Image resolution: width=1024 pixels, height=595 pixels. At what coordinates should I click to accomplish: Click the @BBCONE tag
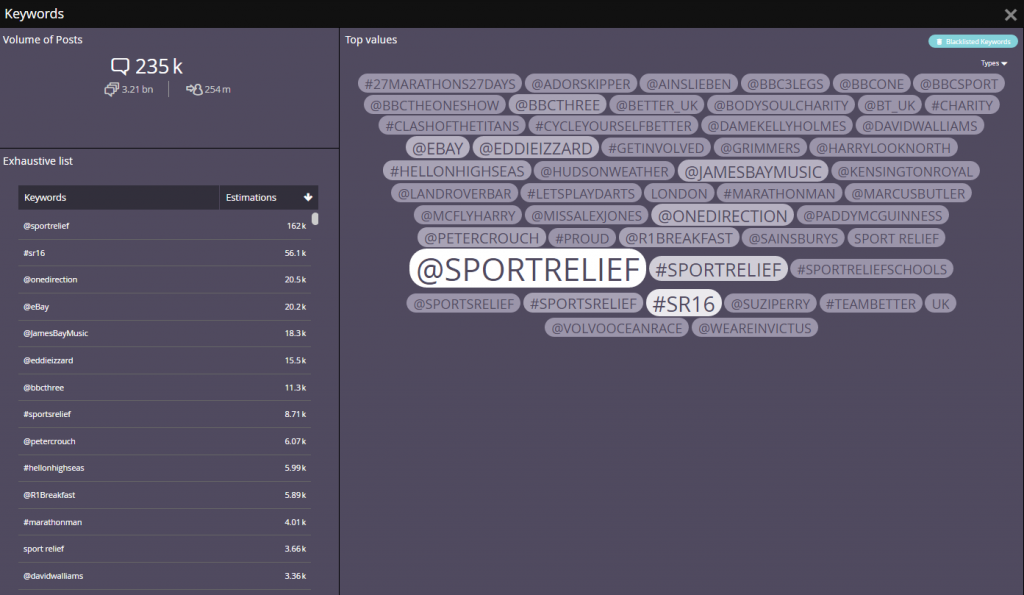pyautogui.click(x=872, y=84)
